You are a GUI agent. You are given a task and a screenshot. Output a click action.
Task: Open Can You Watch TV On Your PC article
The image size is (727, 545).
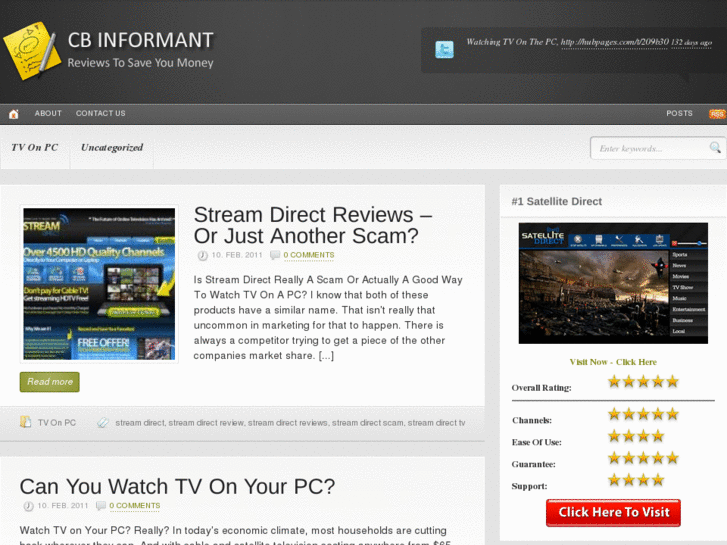[177, 487]
